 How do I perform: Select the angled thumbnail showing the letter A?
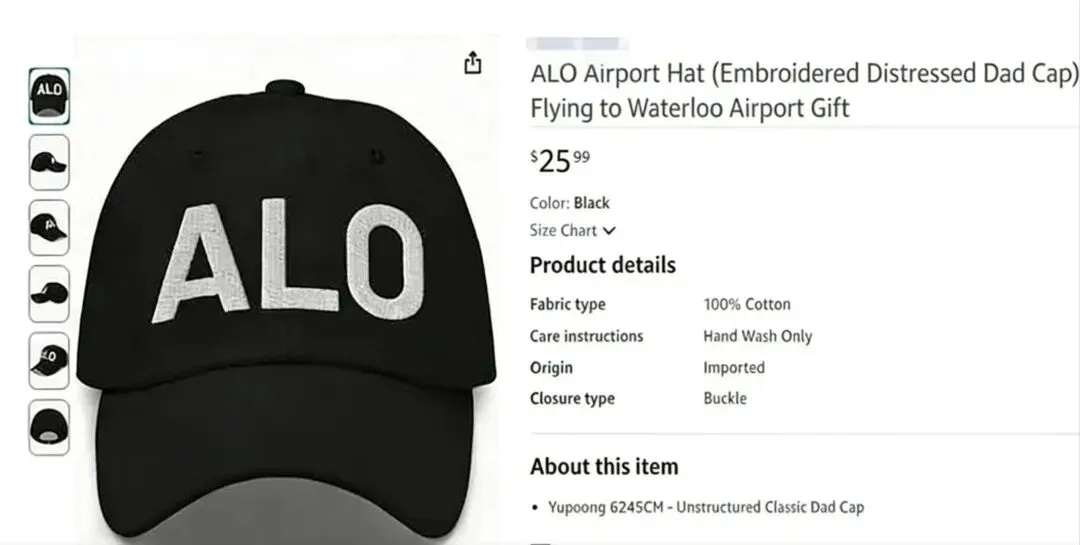pyautogui.click(x=49, y=228)
